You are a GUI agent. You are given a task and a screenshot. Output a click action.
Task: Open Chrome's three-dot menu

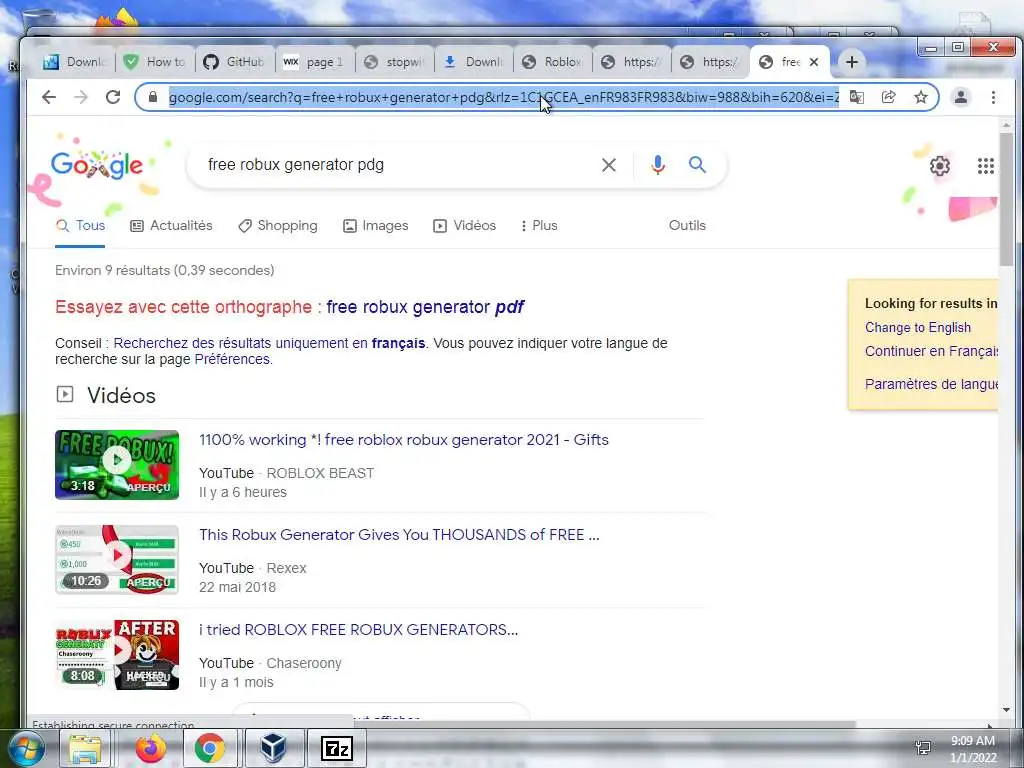pyautogui.click(x=993, y=97)
